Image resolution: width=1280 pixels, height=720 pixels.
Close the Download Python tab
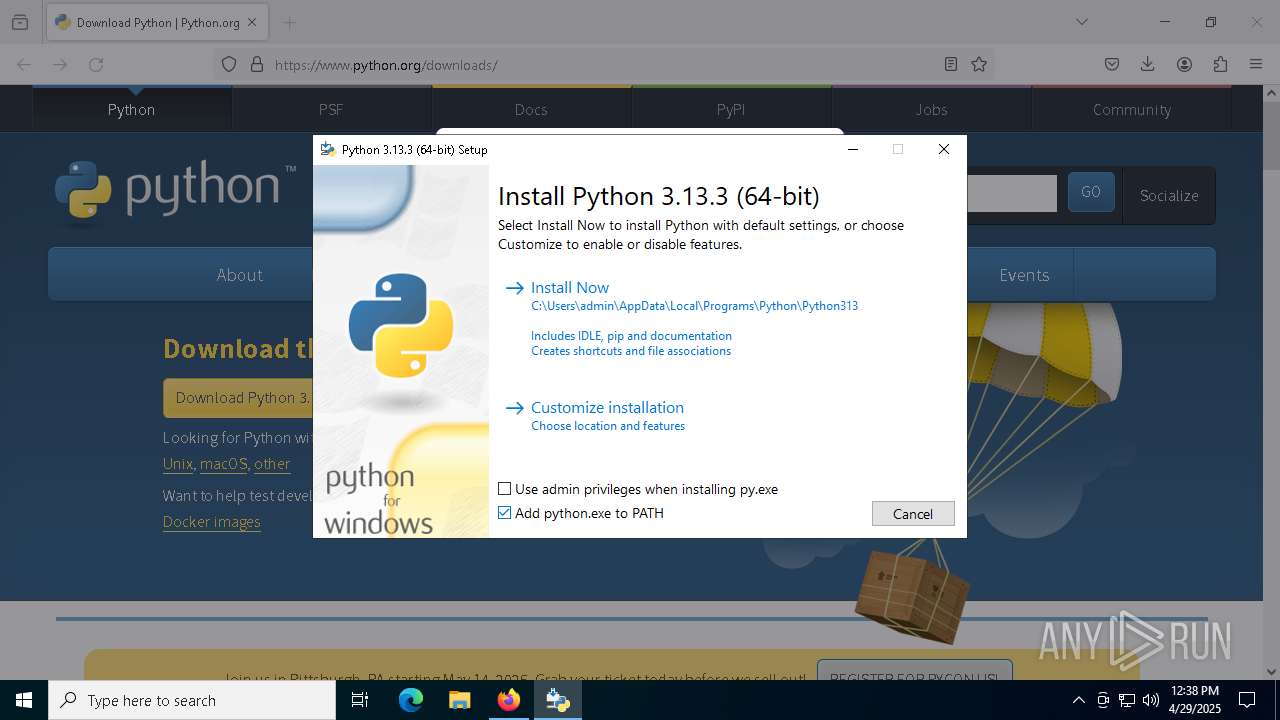click(252, 22)
